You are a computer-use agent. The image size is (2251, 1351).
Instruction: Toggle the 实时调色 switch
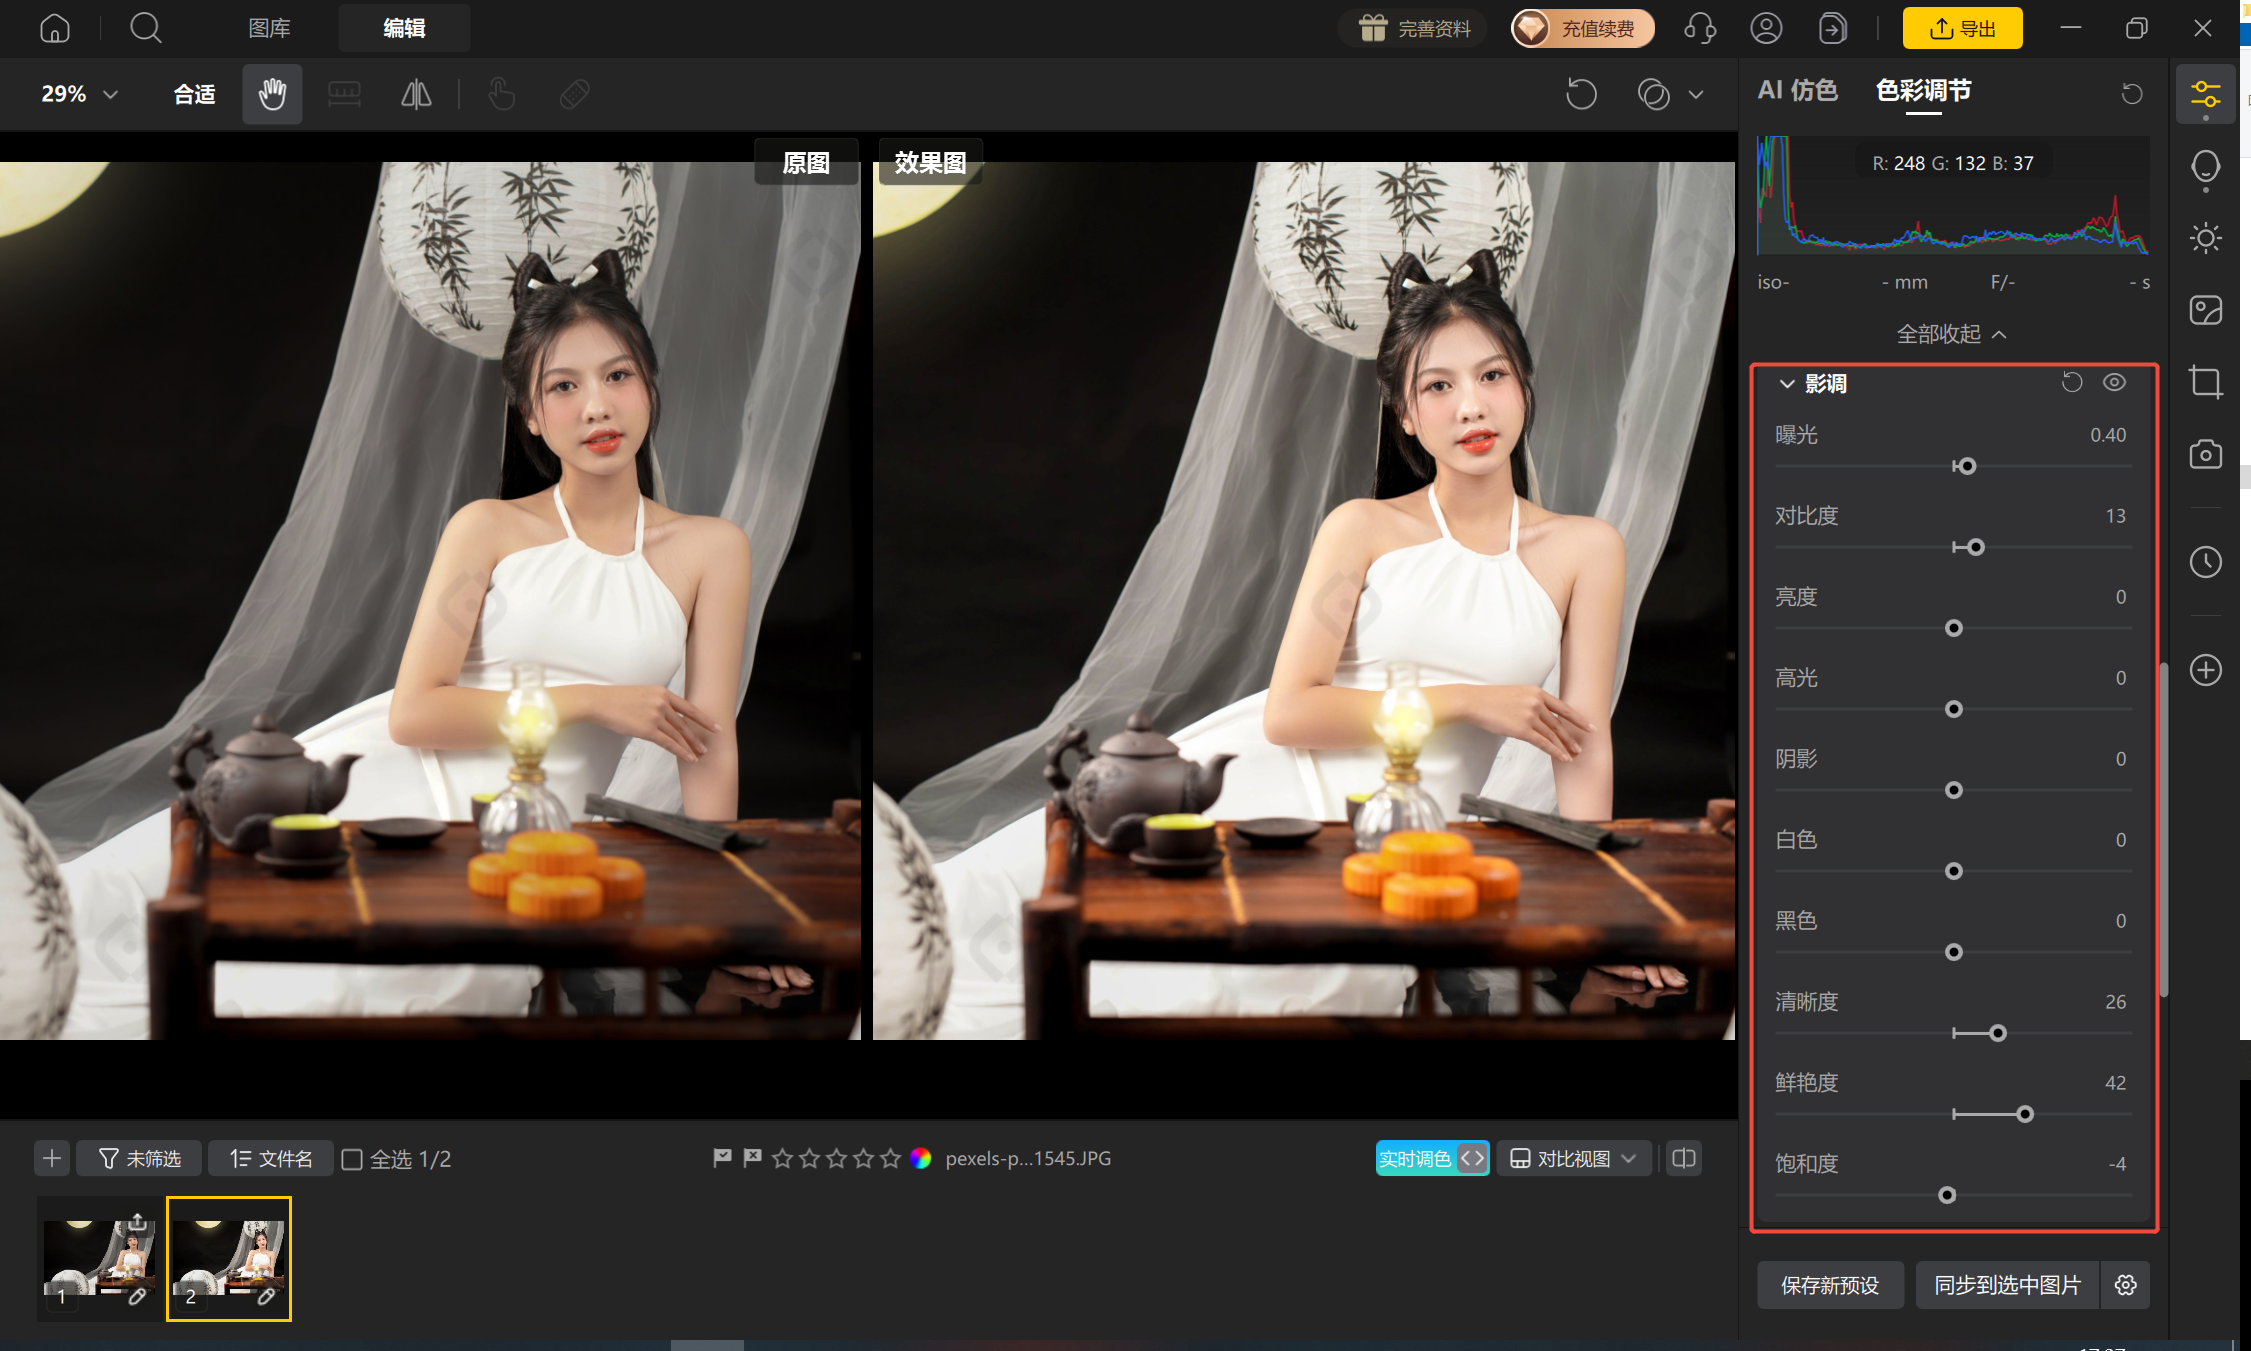[x=1432, y=1158]
